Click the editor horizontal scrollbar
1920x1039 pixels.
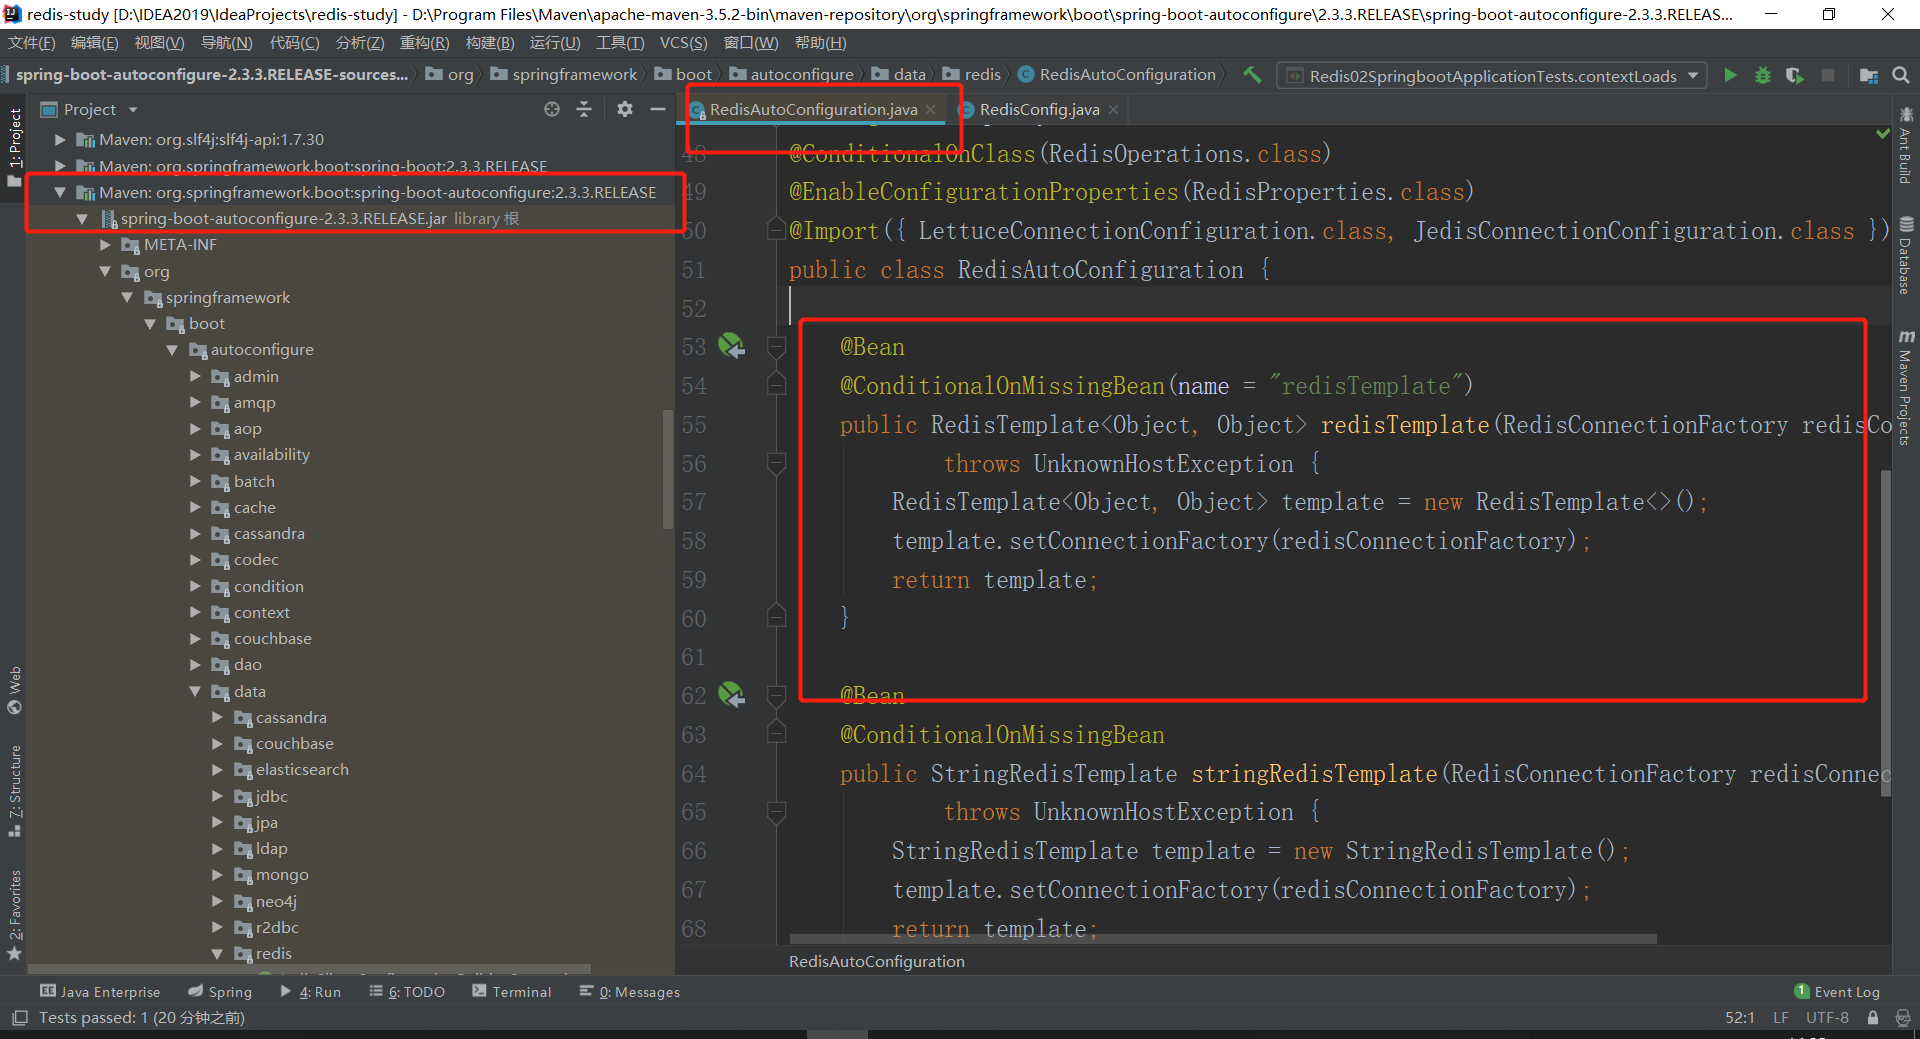1222,939
